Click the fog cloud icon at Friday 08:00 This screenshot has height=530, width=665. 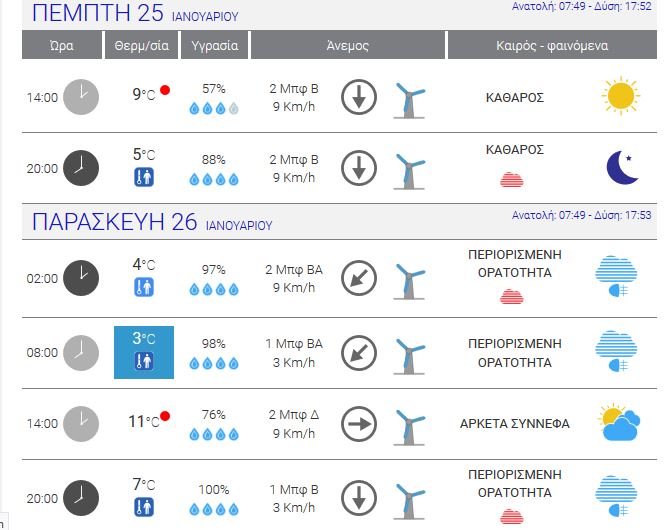(x=616, y=351)
